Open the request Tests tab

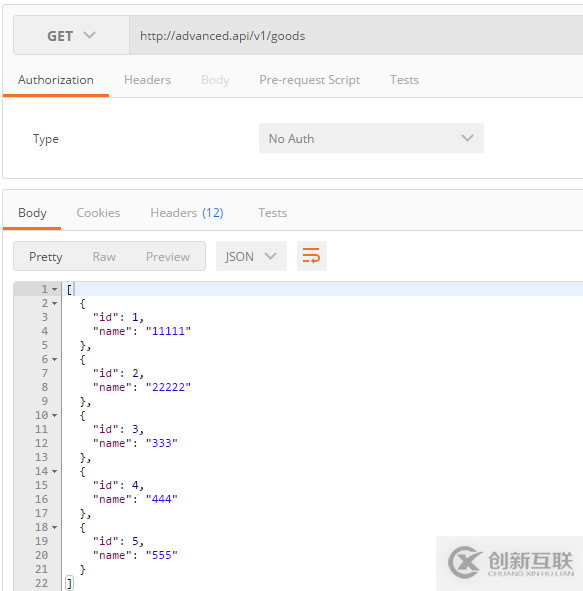point(404,80)
